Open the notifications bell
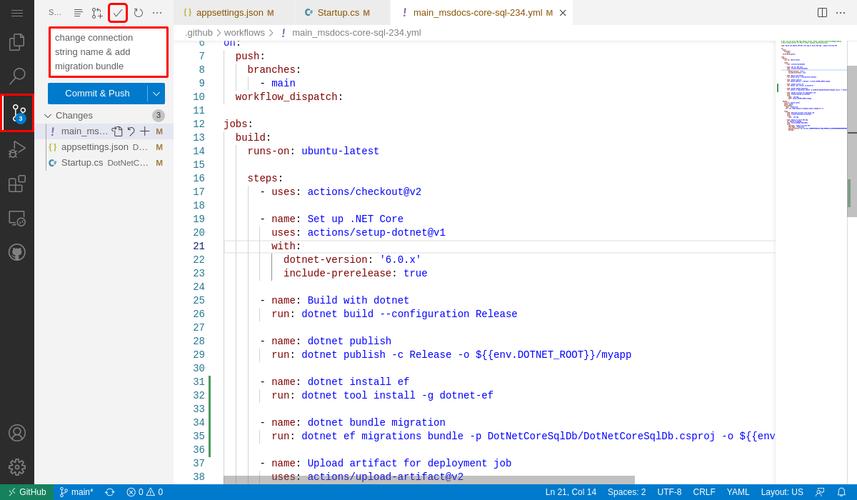 point(841,492)
